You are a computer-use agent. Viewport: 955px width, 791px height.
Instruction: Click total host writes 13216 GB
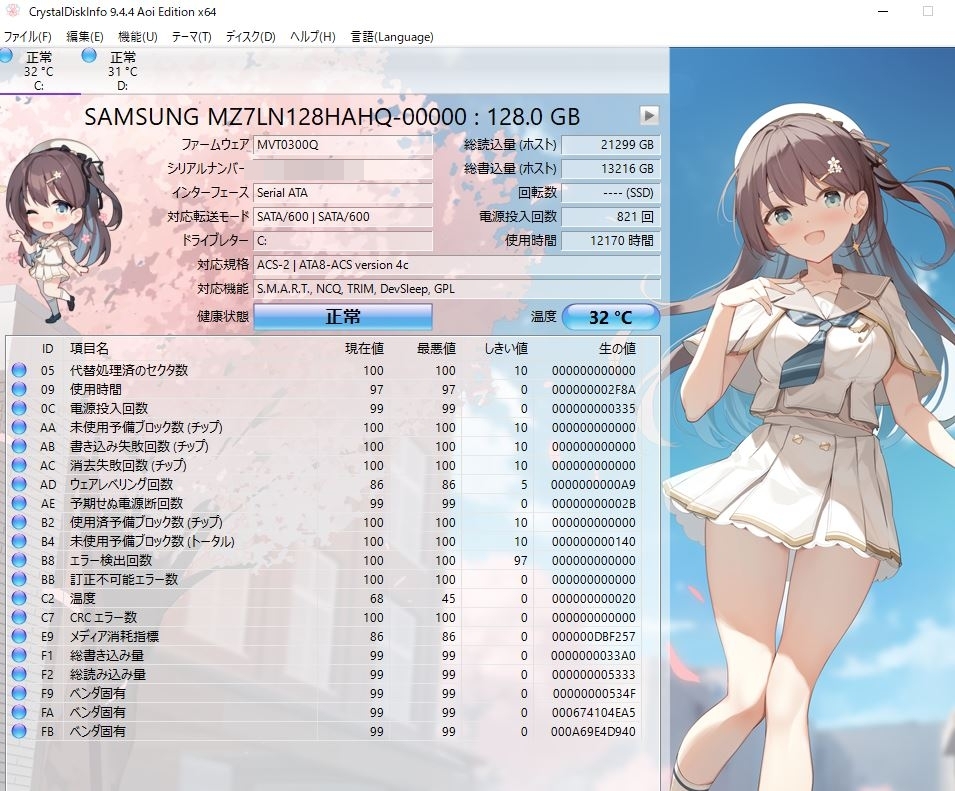611,169
